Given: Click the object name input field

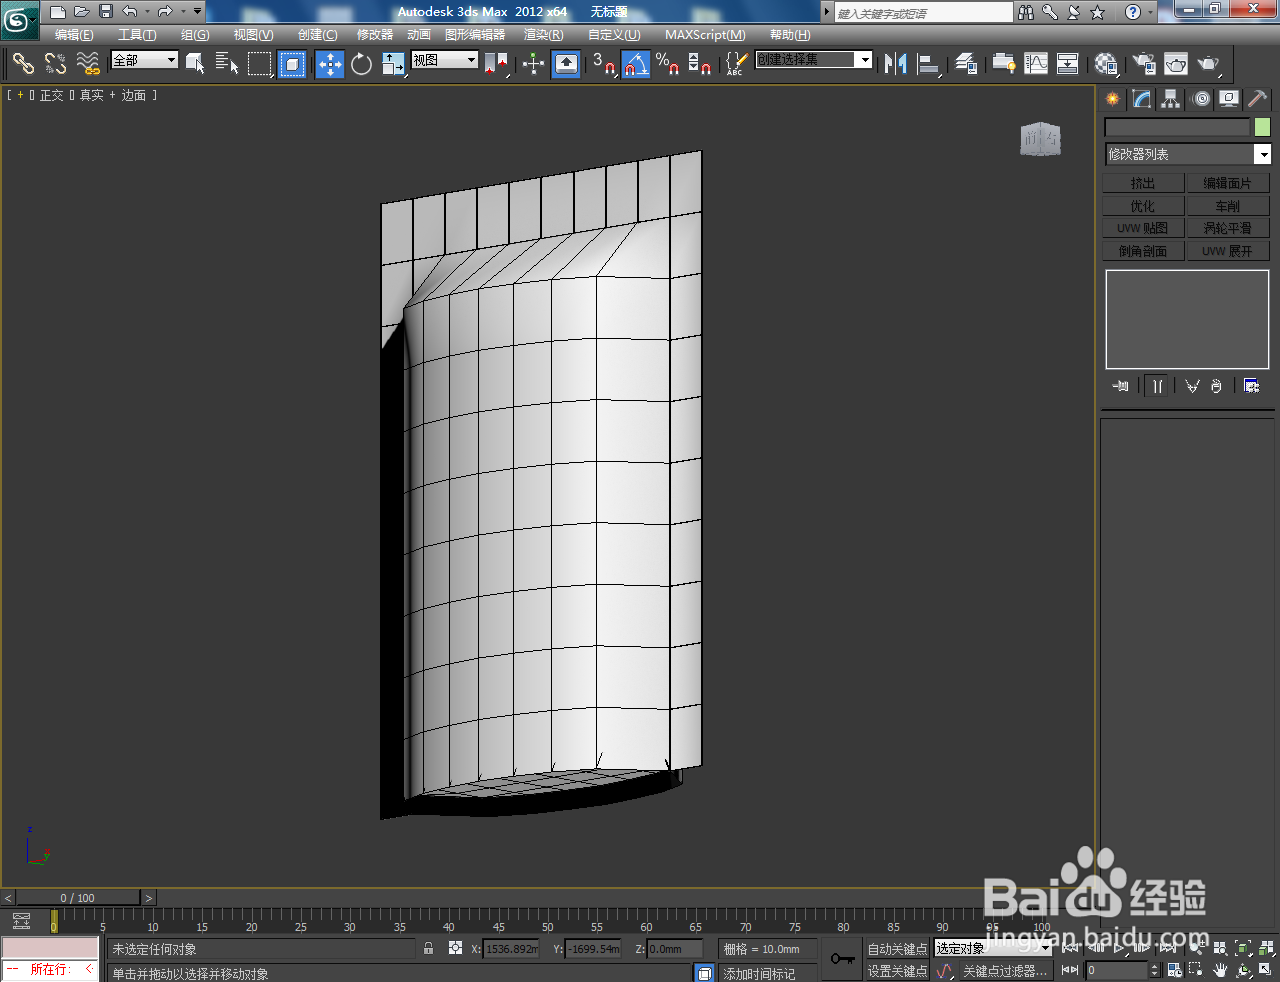Looking at the screenshot, I should [1177, 127].
